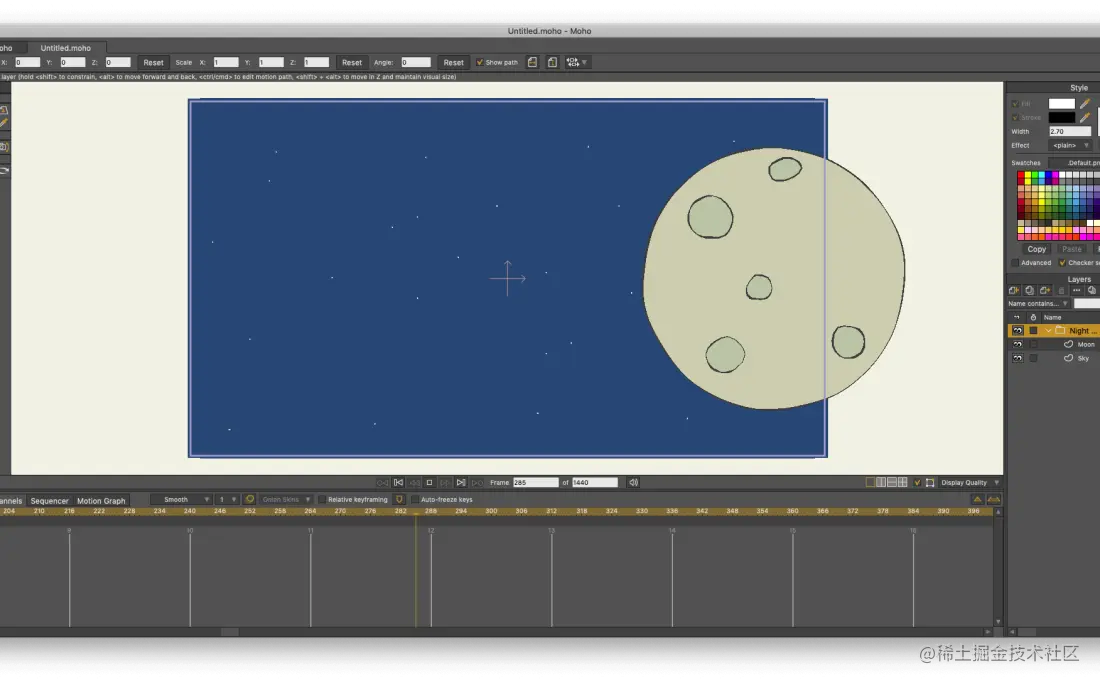Screen dimensions: 1100x684
Task: Click the current Frame number field
Action: click(535, 483)
